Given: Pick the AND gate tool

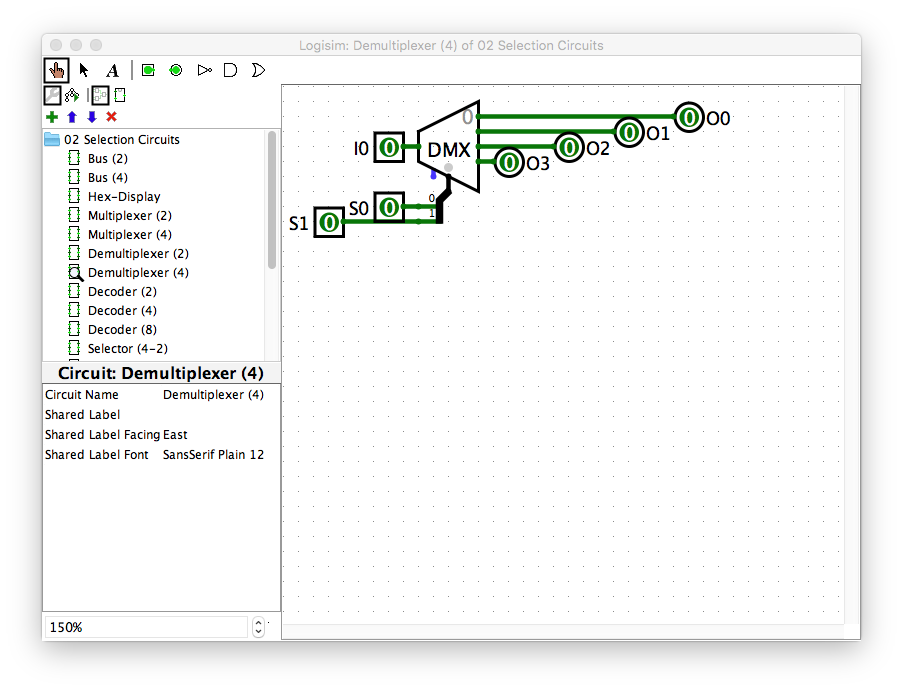Looking at the screenshot, I should [230, 70].
